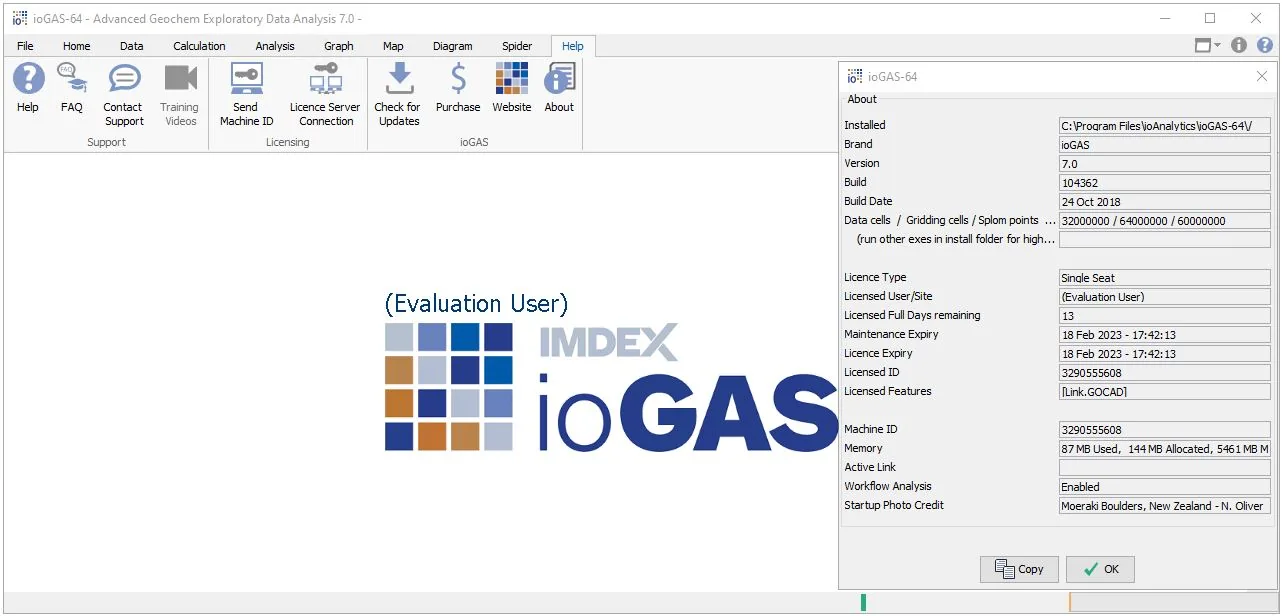Click the ioGAS app icon in the main title bar
Screen dimensions: 1282x616
pyautogui.click(x=19, y=18)
